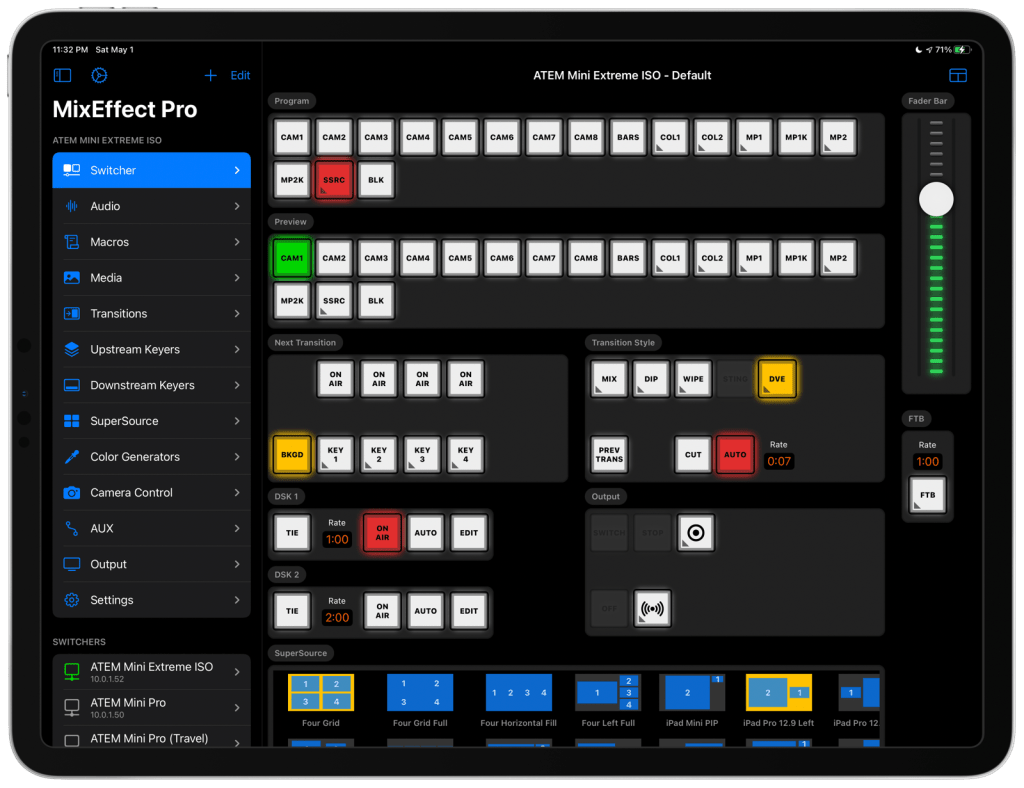Toggle TIE for Downstream Keyer 1

292,532
